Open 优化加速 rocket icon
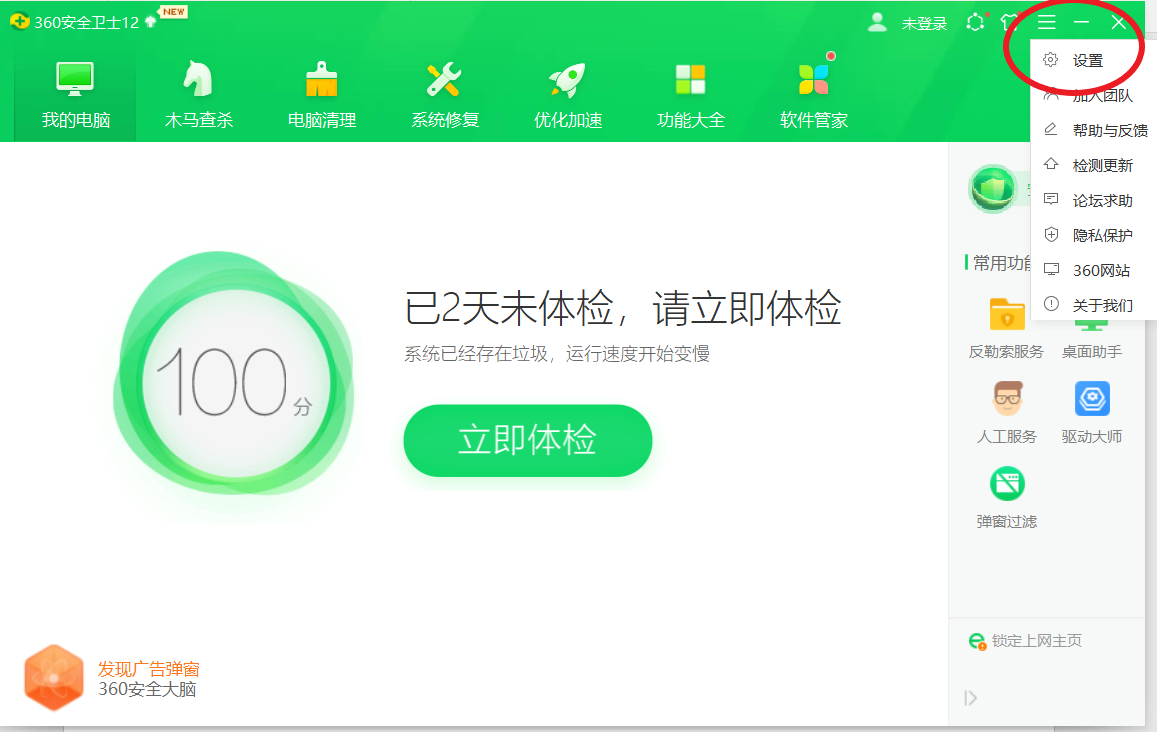Image resolution: width=1157 pixels, height=732 pixels. [568, 95]
